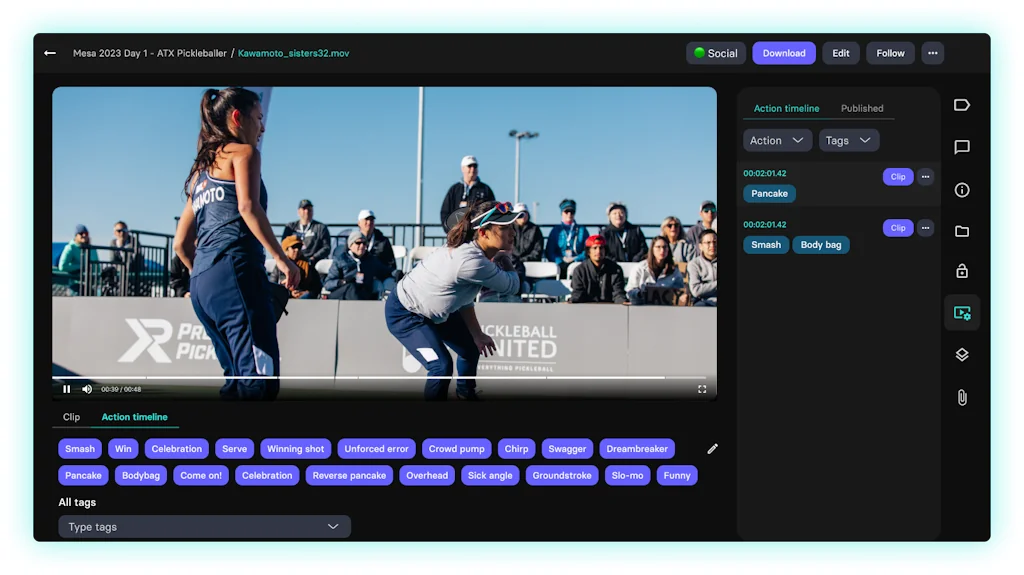Viewport: 1024px width, 575px height.
Task: Click the back arrow icon
Action: [x=50, y=53]
